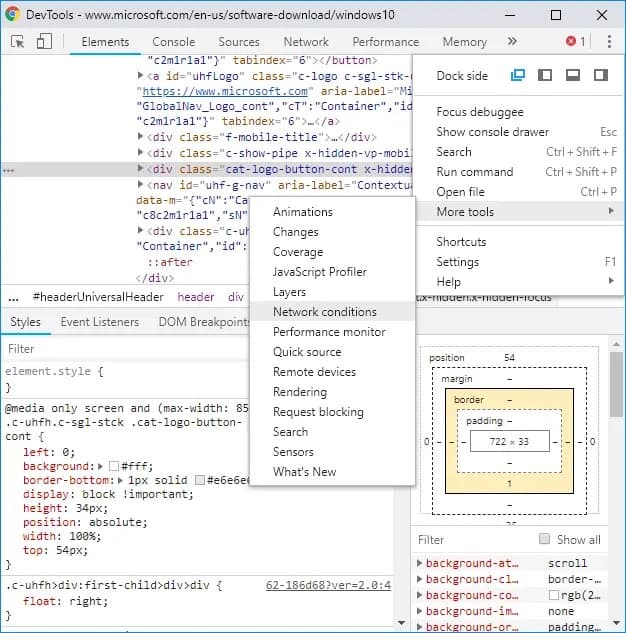Click Focus debuggee menu item
The image size is (626, 633).
coord(519,111)
